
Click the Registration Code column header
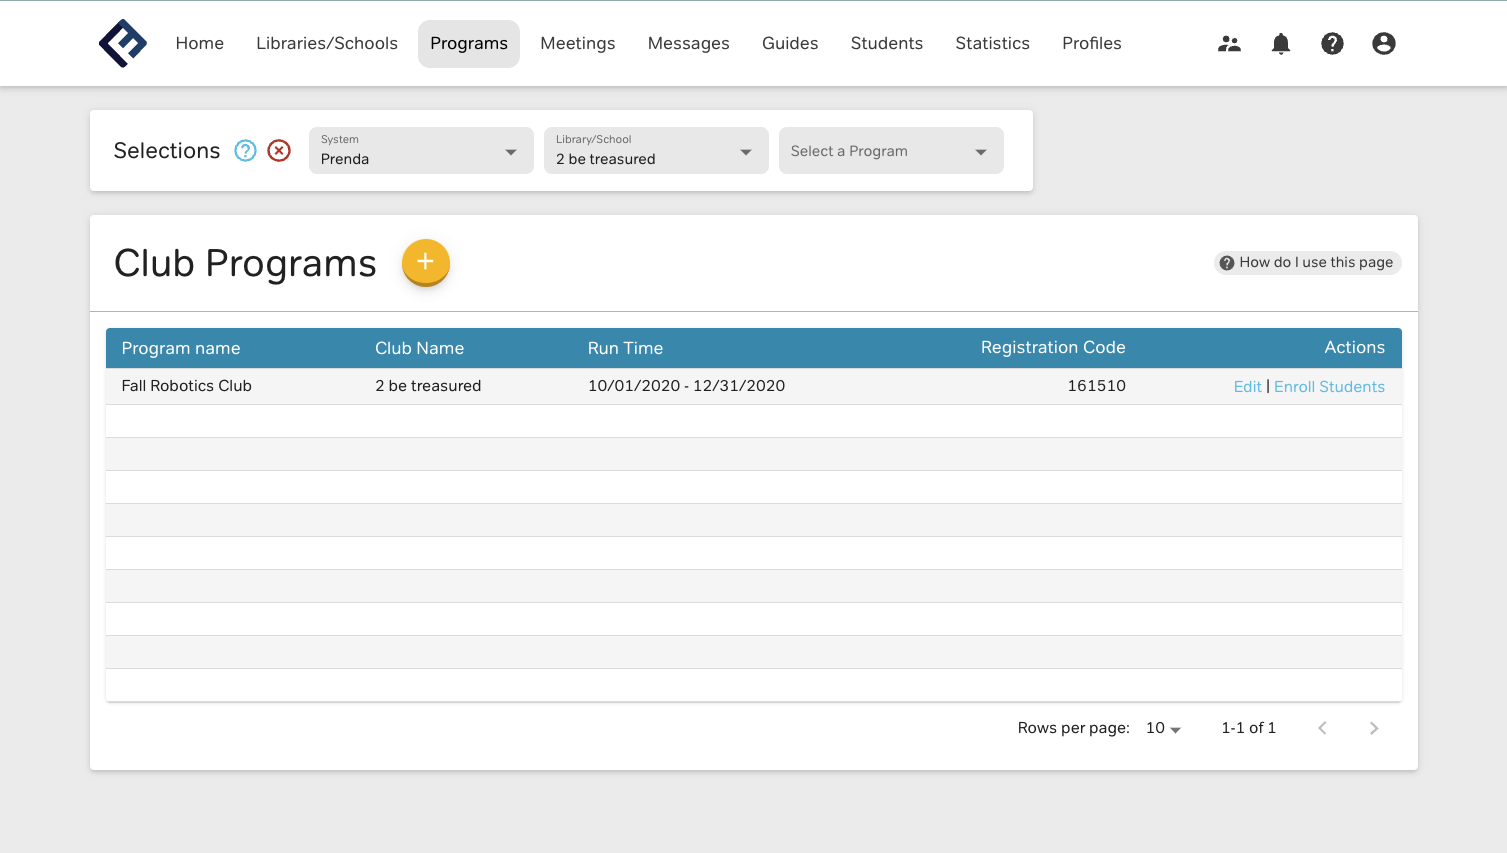[x=1053, y=347]
